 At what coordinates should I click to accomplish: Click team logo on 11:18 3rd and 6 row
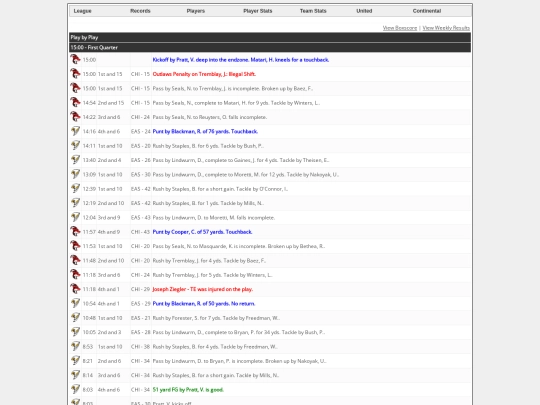pyautogui.click(x=75, y=274)
